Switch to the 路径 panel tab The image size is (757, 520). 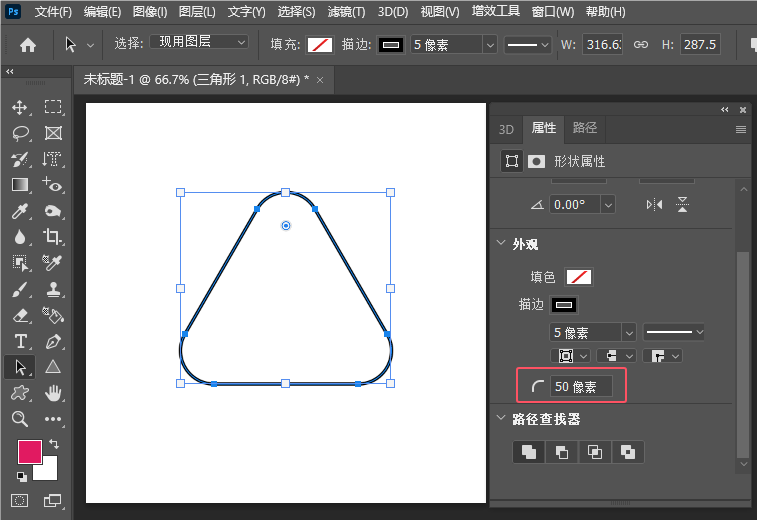click(x=585, y=128)
